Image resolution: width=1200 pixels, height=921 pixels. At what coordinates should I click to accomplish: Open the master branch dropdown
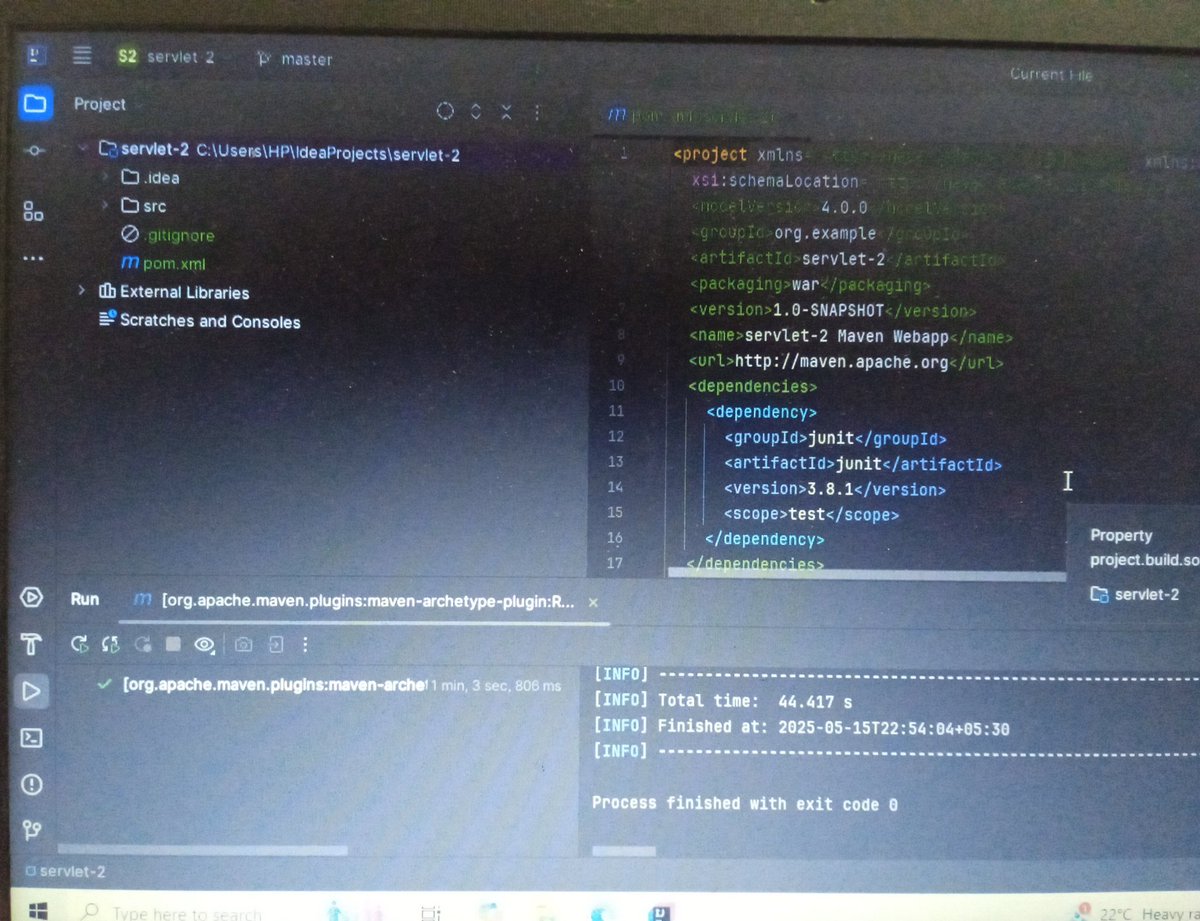tap(294, 59)
